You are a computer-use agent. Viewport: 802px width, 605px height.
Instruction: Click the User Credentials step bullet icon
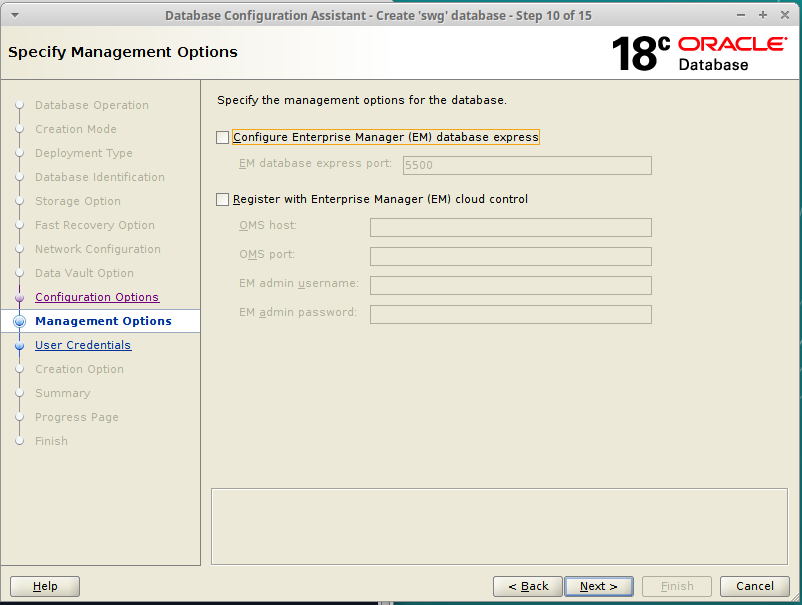point(19,346)
